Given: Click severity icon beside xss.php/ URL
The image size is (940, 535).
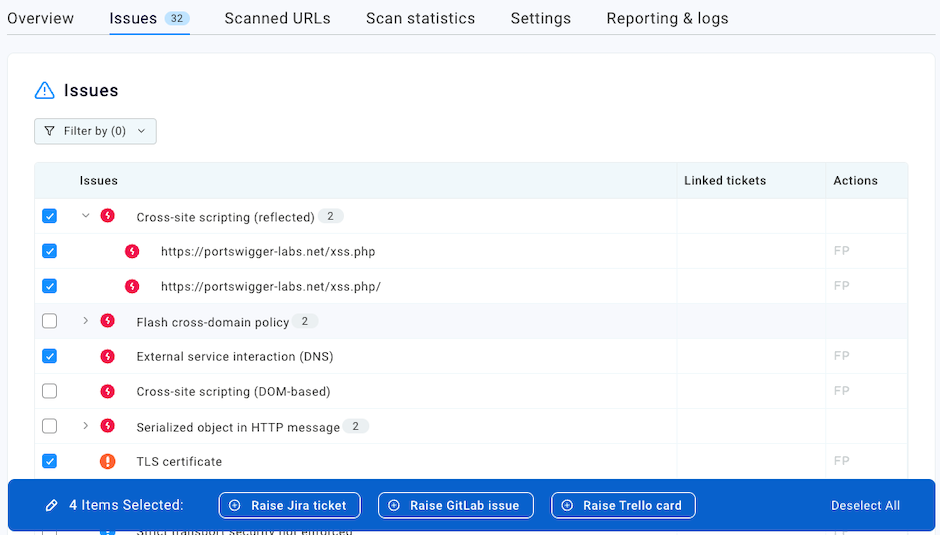Looking at the screenshot, I should 132,286.
